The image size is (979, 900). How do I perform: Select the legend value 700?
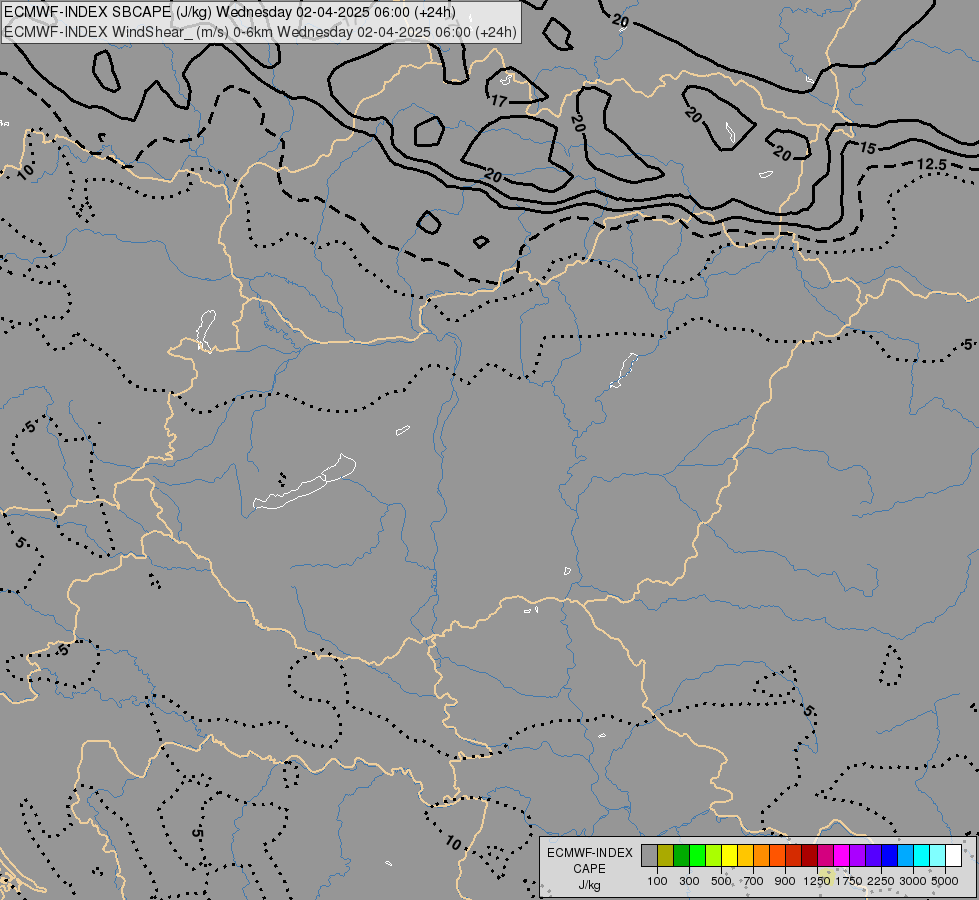point(754,881)
